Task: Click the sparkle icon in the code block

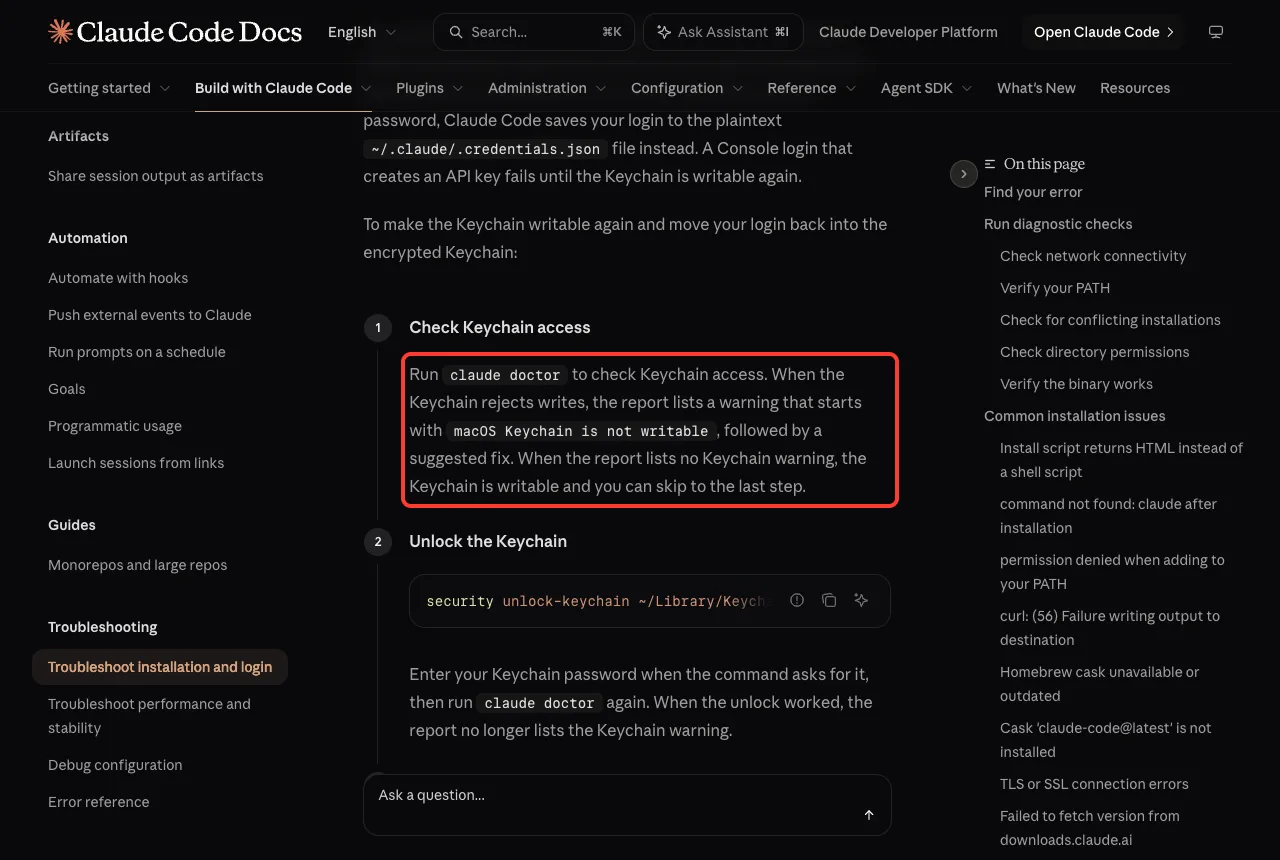Action: coord(861,600)
